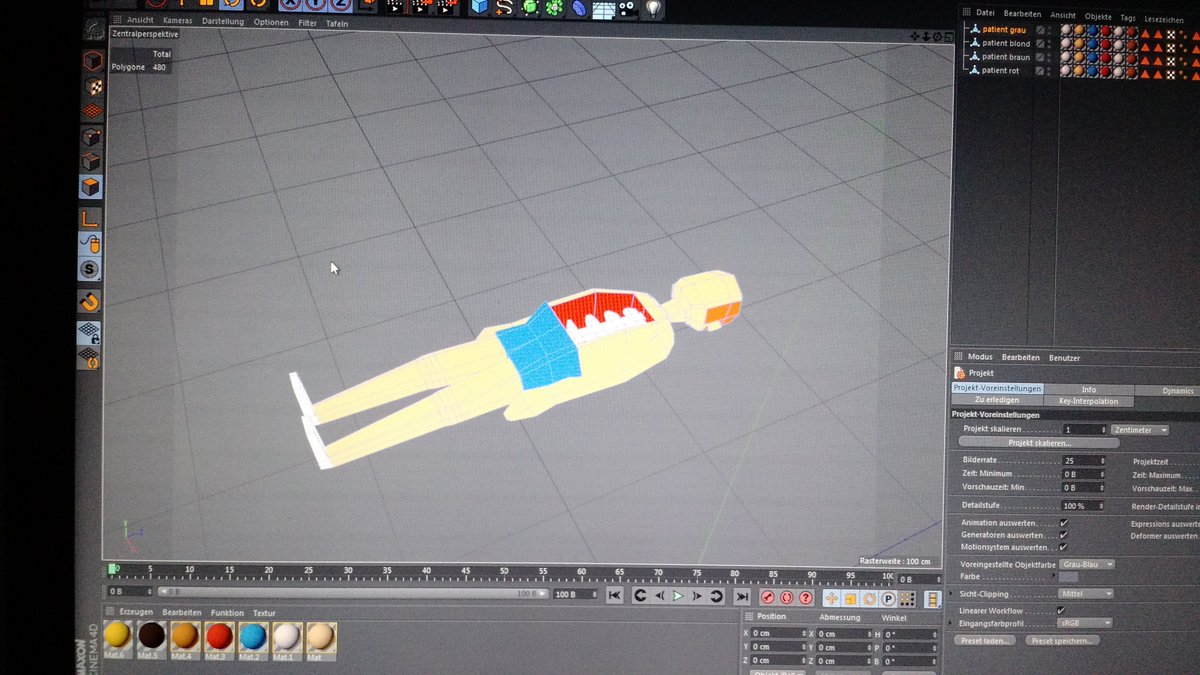Toggle the Enable Snap magnet icon
This screenshot has width=1200, height=675.
click(x=91, y=301)
